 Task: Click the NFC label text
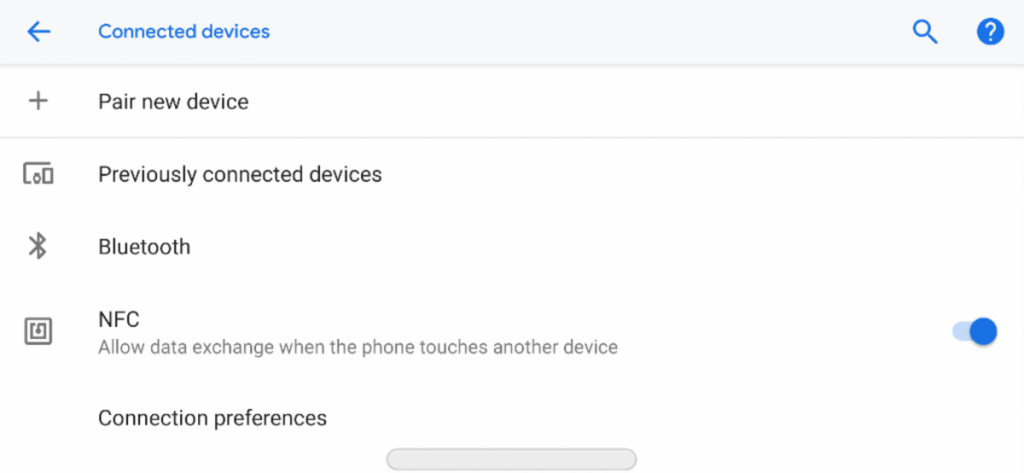click(x=119, y=320)
